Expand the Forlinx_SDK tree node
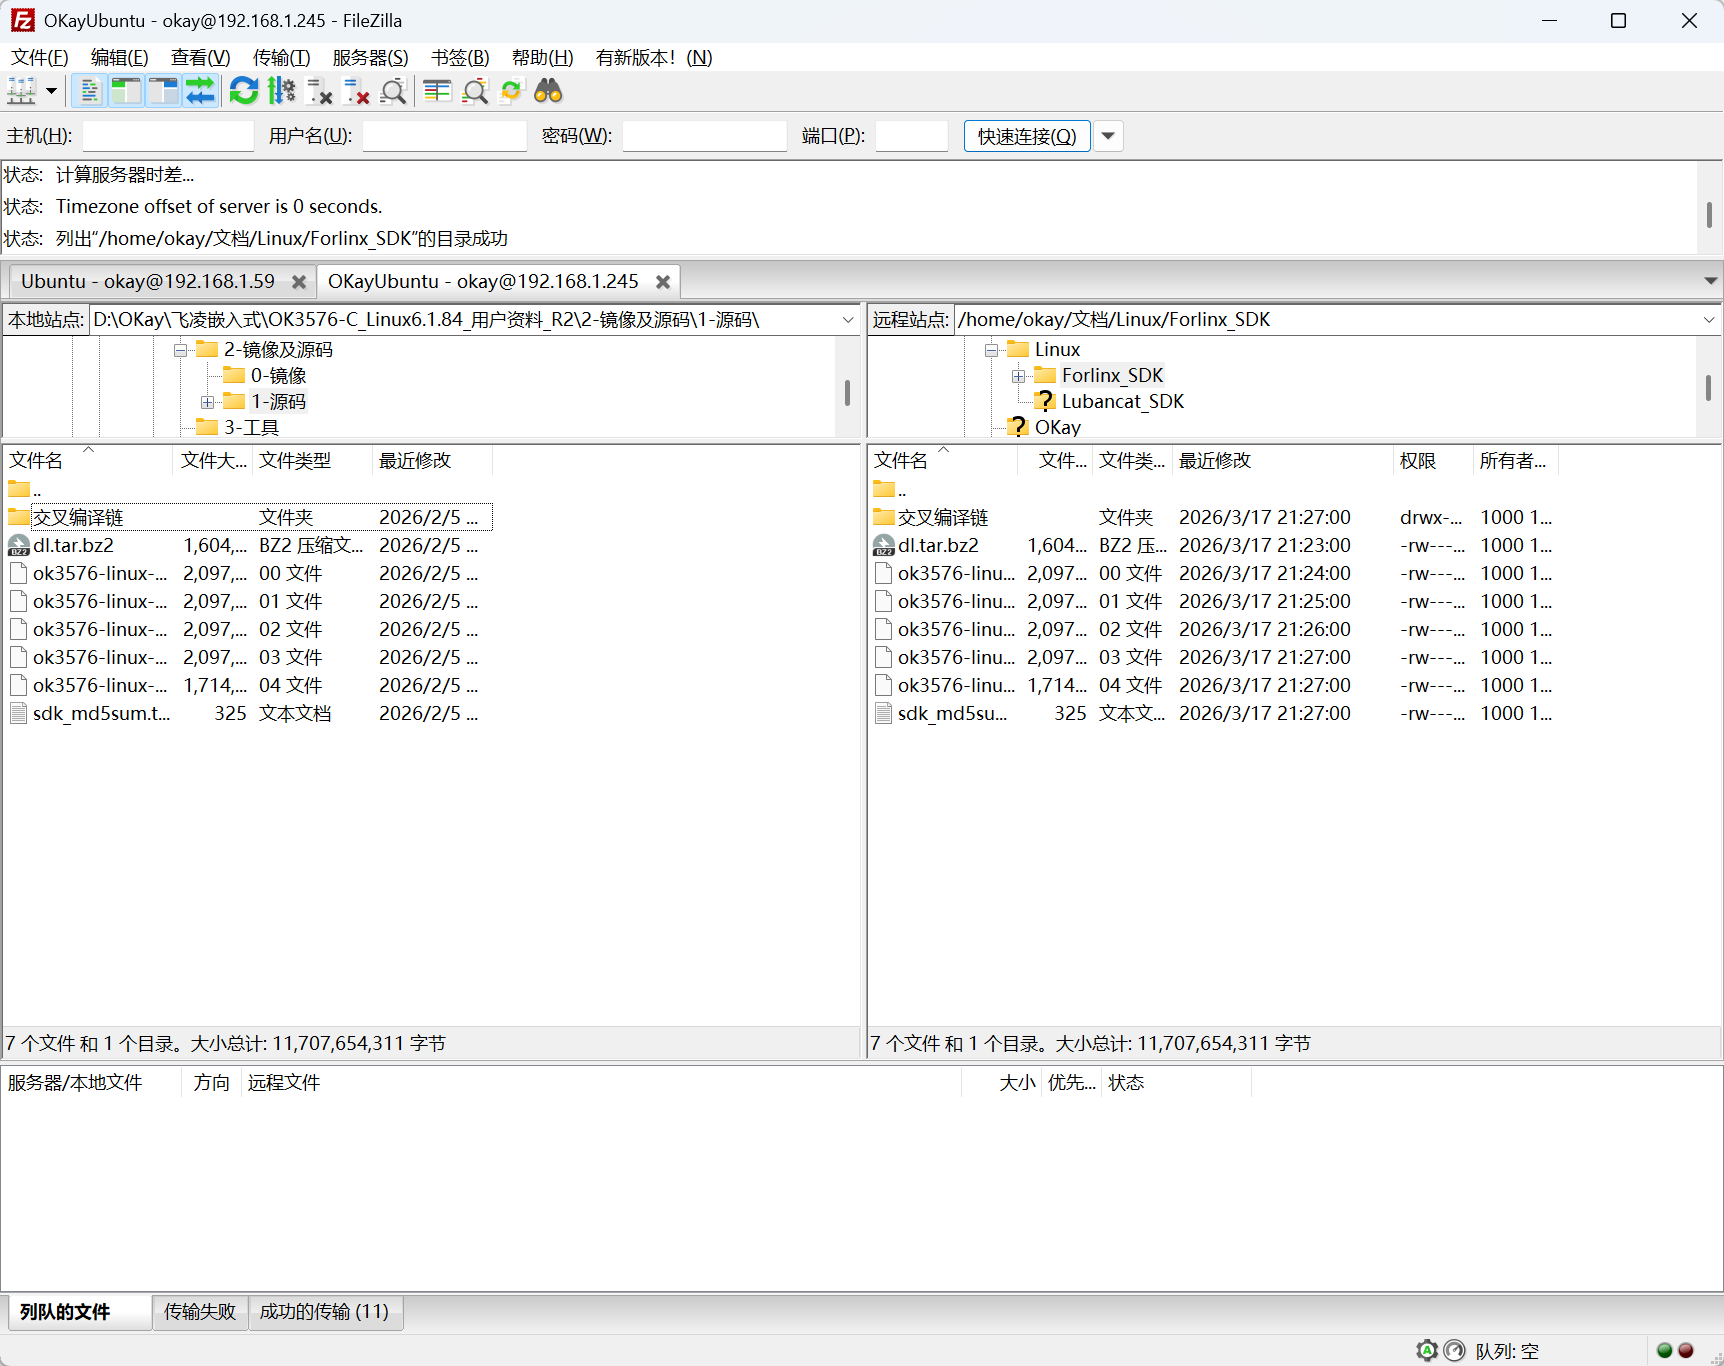The height and width of the screenshot is (1366, 1724). tap(1018, 376)
